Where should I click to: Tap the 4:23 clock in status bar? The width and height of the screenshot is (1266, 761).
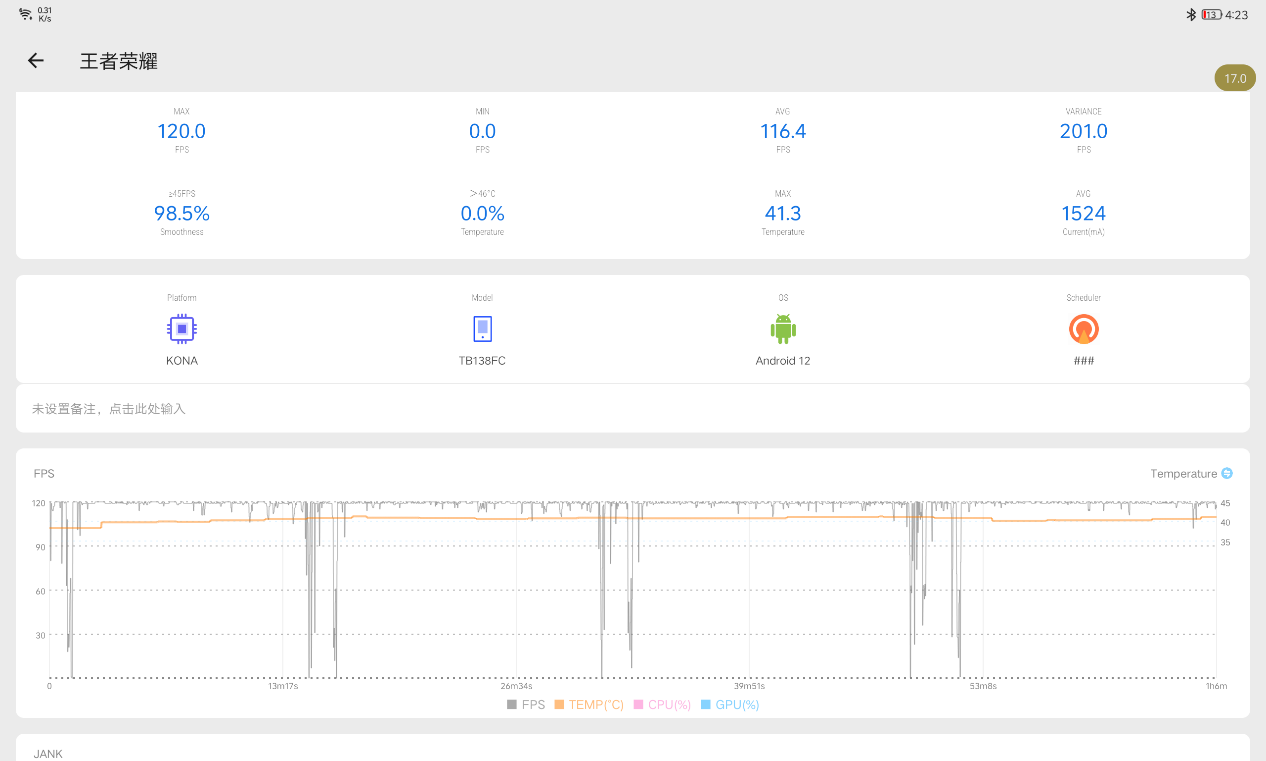[1236, 15]
